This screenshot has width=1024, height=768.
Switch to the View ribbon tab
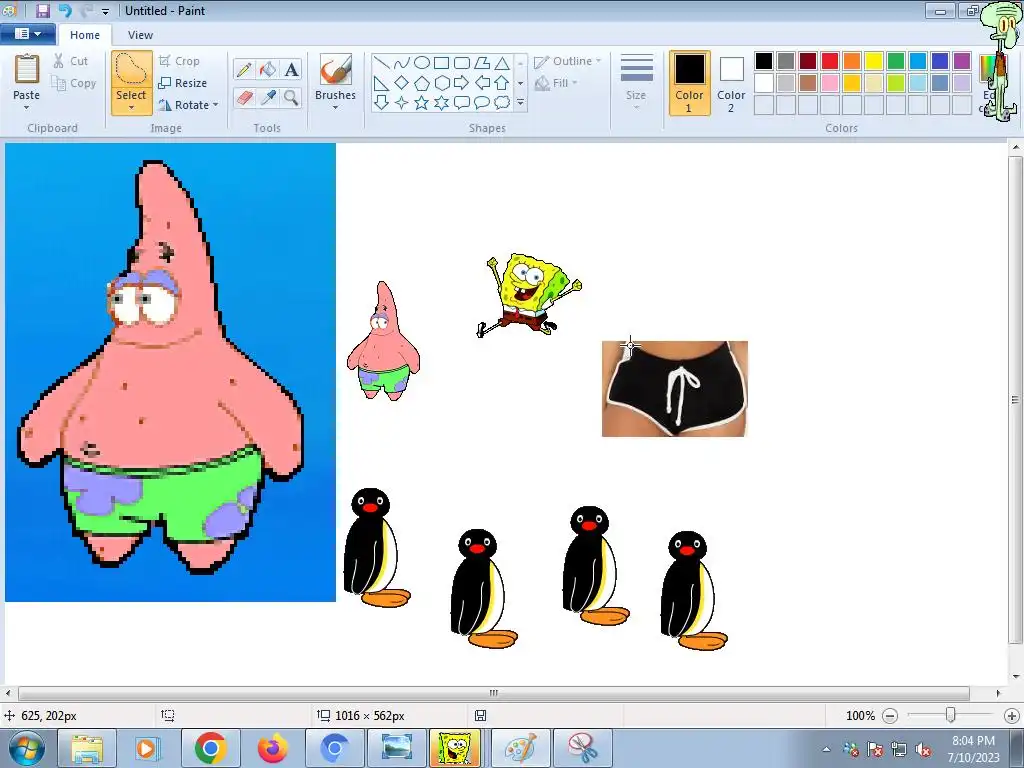pyautogui.click(x=140, y=35)
